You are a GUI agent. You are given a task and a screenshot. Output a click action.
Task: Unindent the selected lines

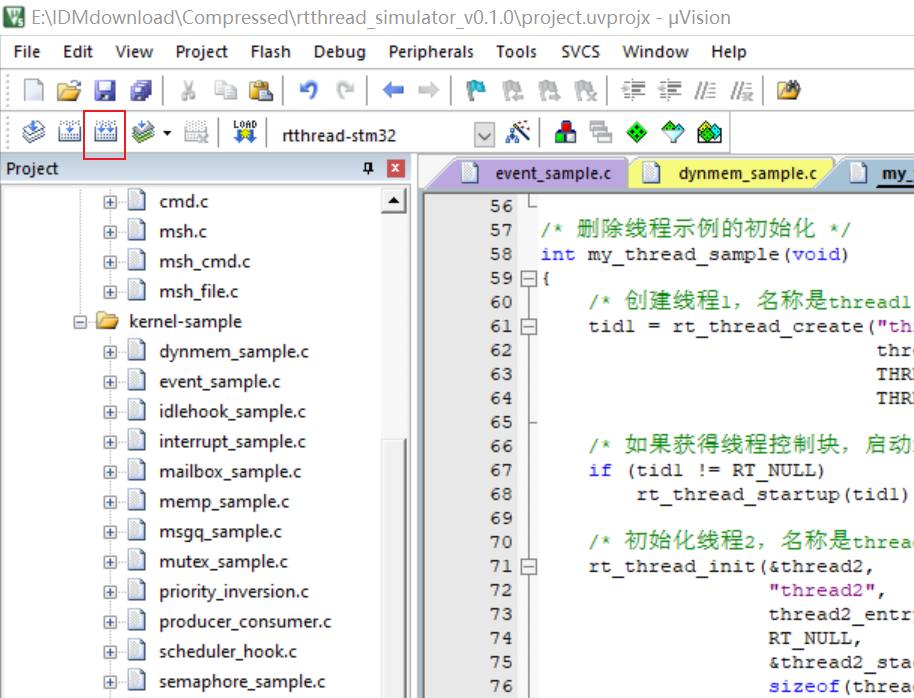coord(670,90)
